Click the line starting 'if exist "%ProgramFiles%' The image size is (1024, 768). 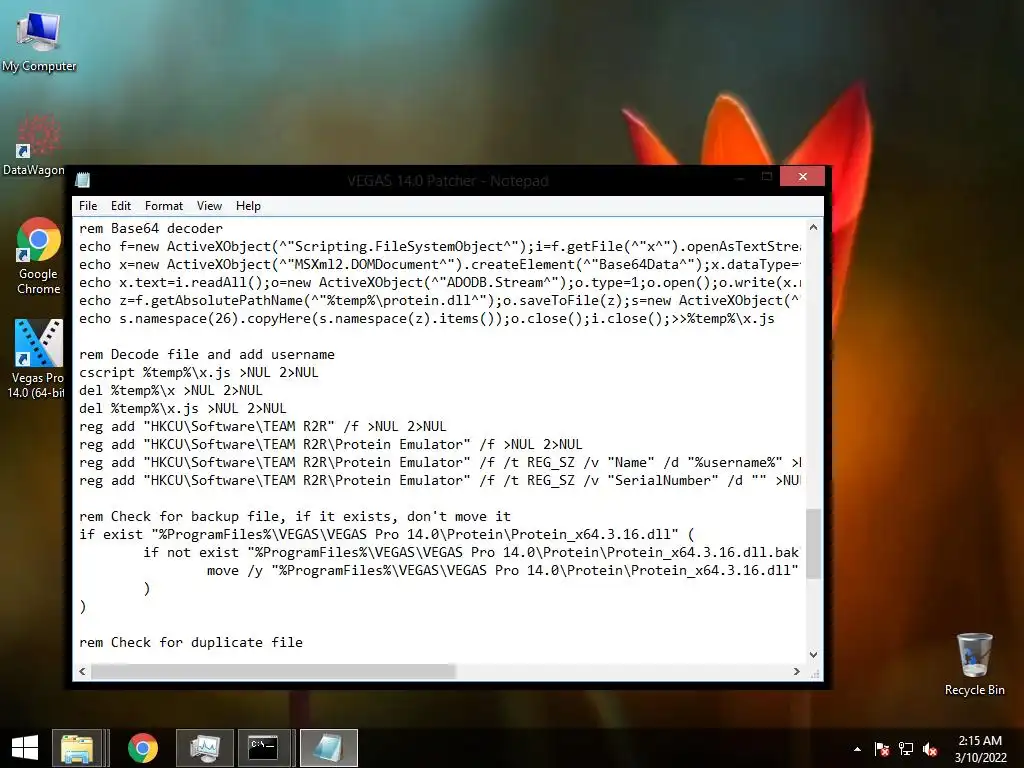coord(387,534)
